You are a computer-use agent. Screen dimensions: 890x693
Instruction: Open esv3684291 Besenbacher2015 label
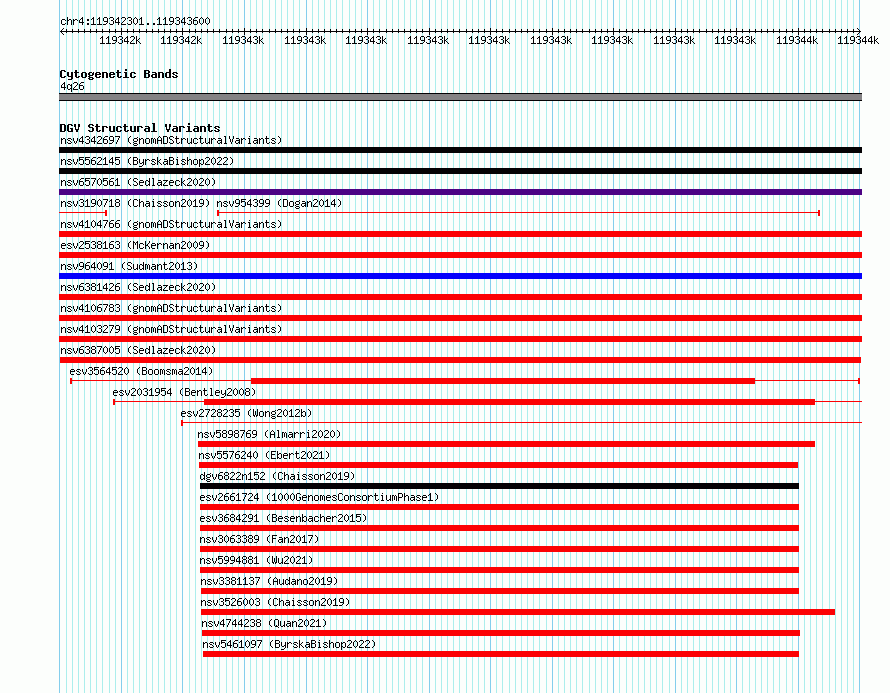(x=283, y=518)
